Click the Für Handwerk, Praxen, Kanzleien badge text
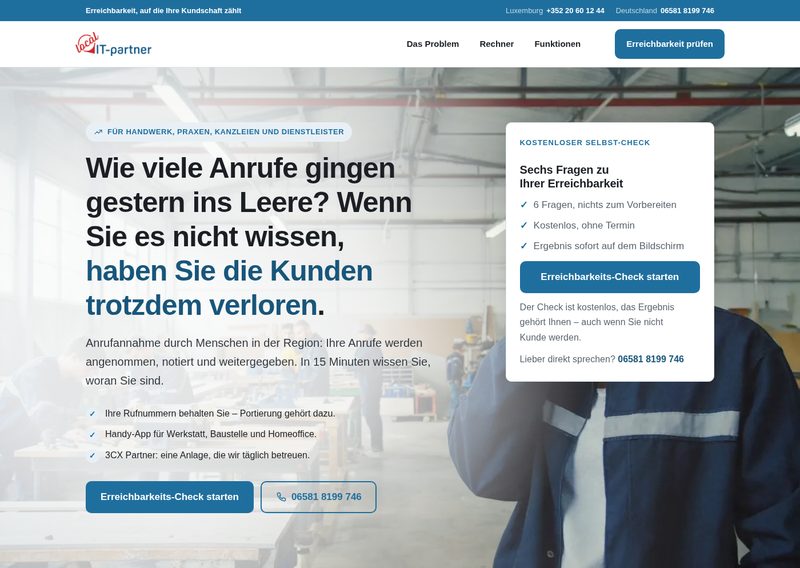 226,132
